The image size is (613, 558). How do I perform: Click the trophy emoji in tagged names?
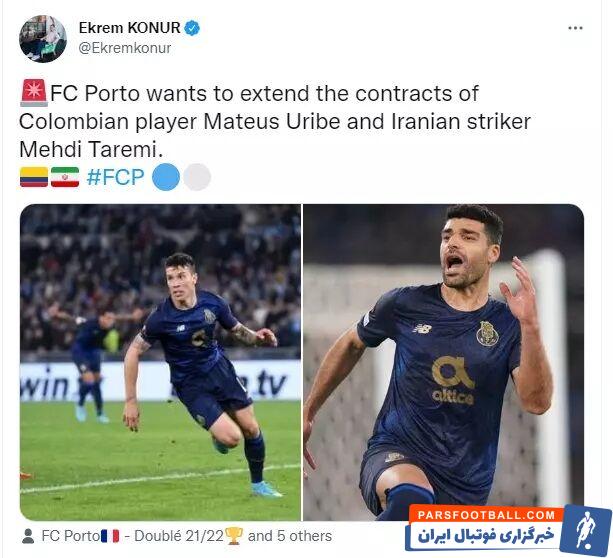[234, 536]
